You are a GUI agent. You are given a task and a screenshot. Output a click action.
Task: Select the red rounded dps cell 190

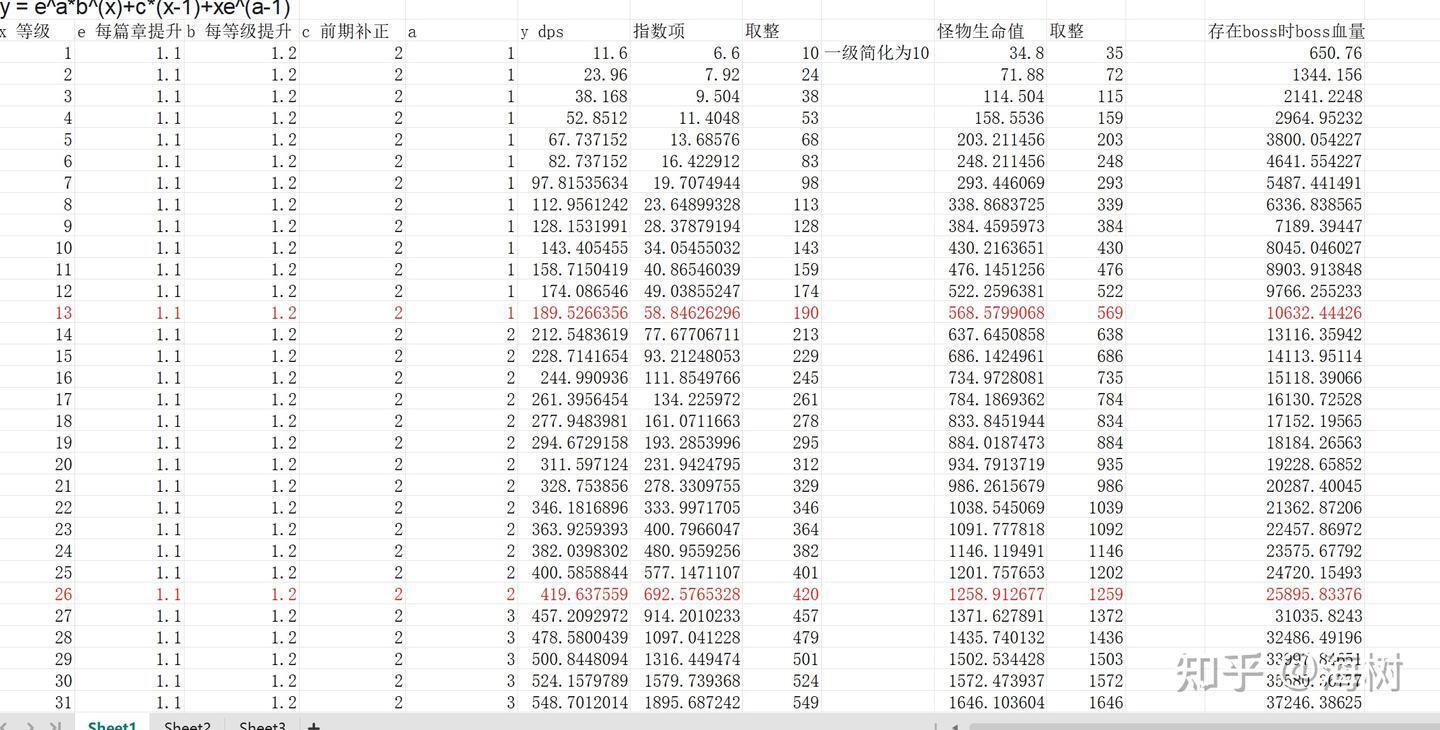click(x=782, y=313)
